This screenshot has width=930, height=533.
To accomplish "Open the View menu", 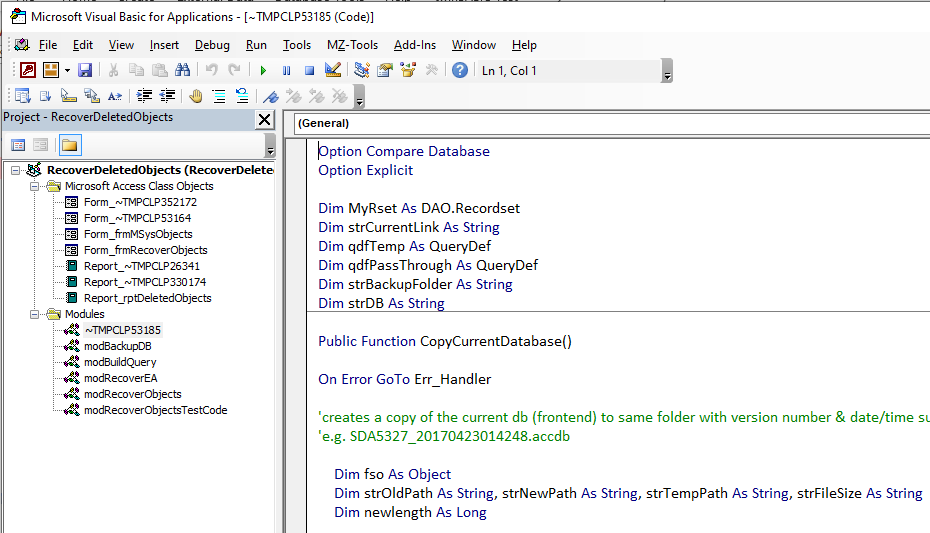I will pyautogui.click(x=122, y=45).
